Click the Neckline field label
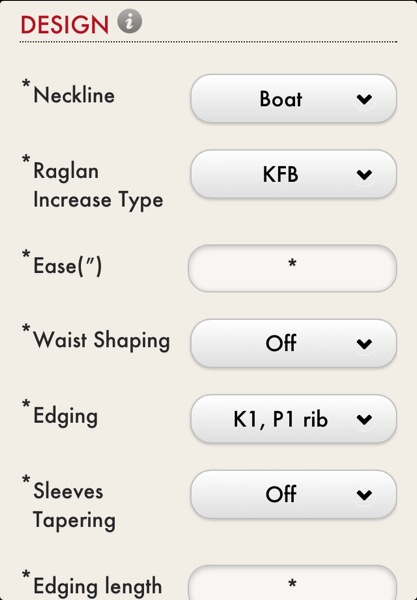This screenshot has width=417, height=600. (74, 95)
